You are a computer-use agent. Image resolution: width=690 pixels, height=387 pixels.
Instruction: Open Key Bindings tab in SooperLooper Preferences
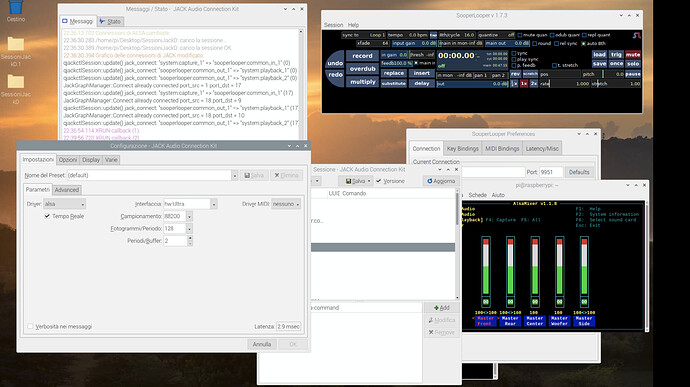click(x=462, y=148)
